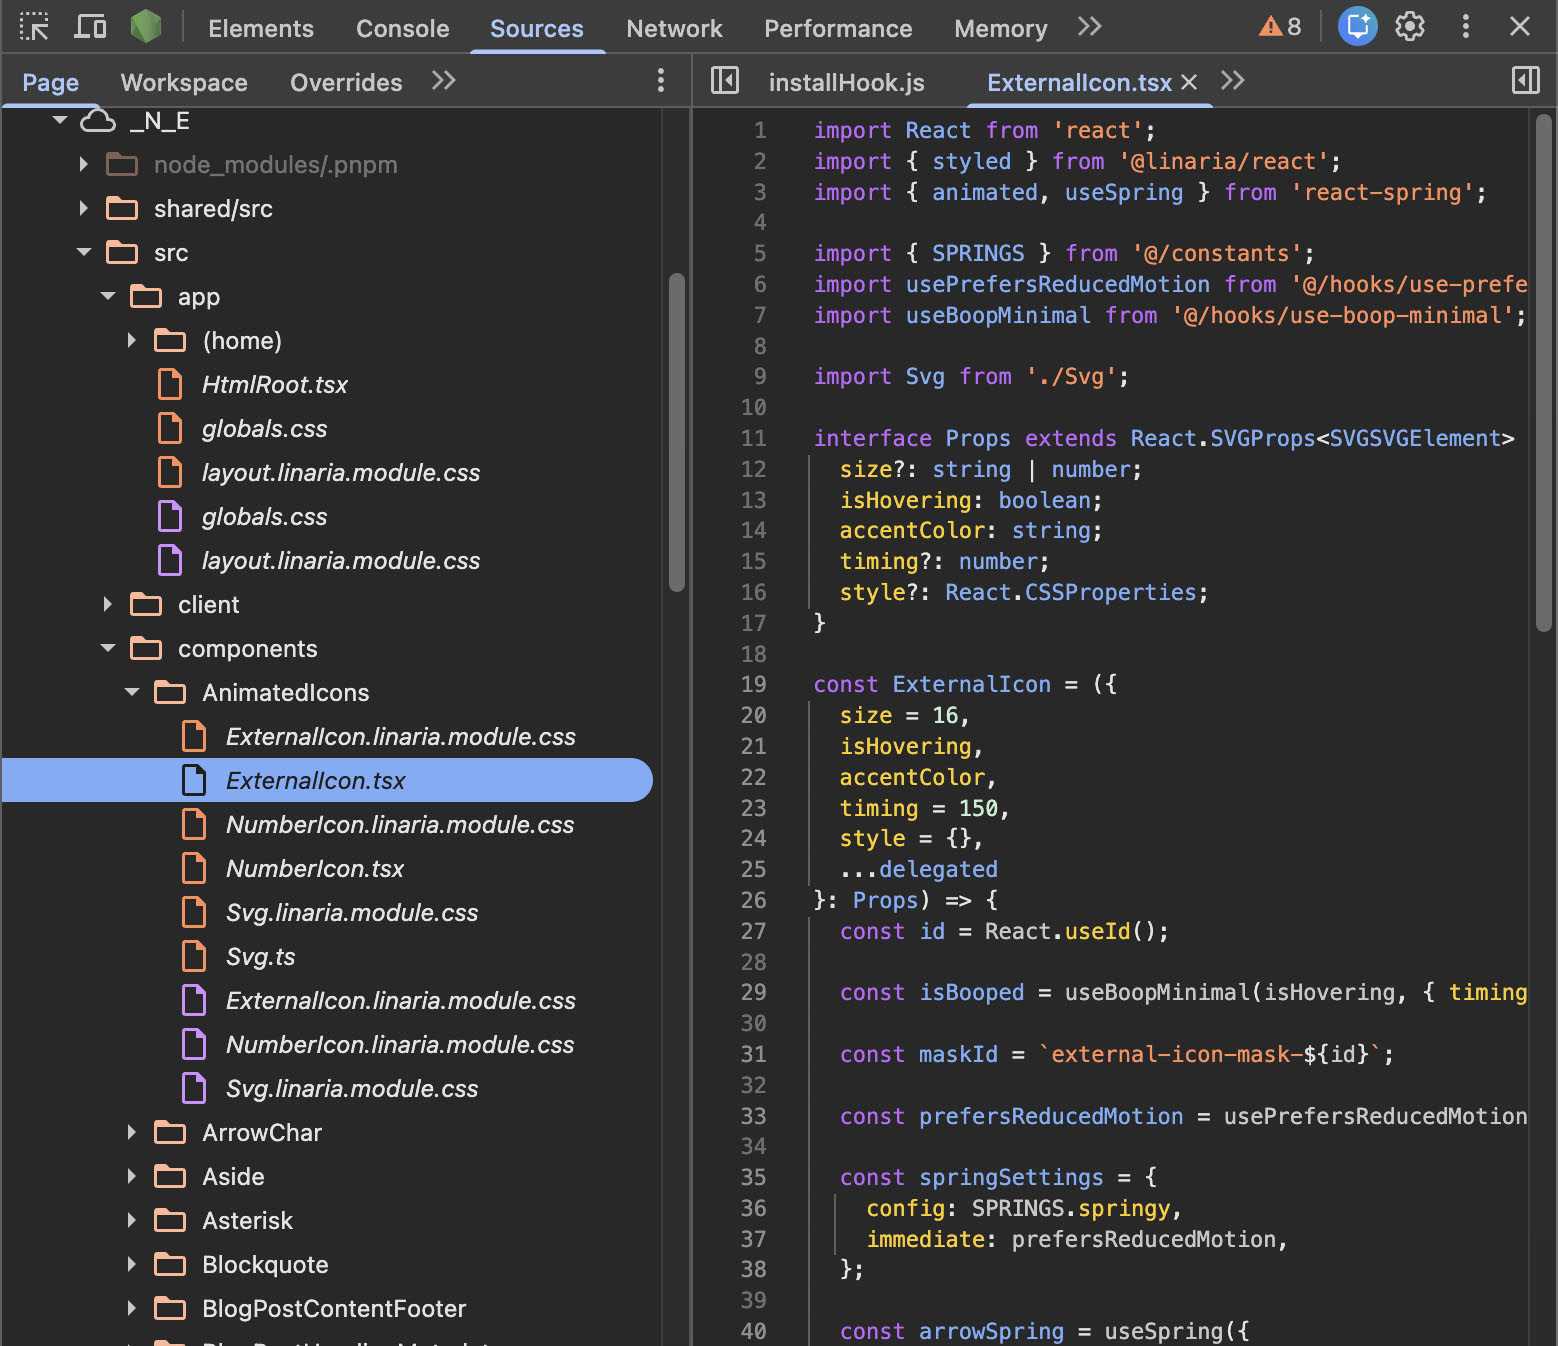Screen dimensions: 1558x1346
Task: Close the DevTools panel
Action: click(1520, 27)
